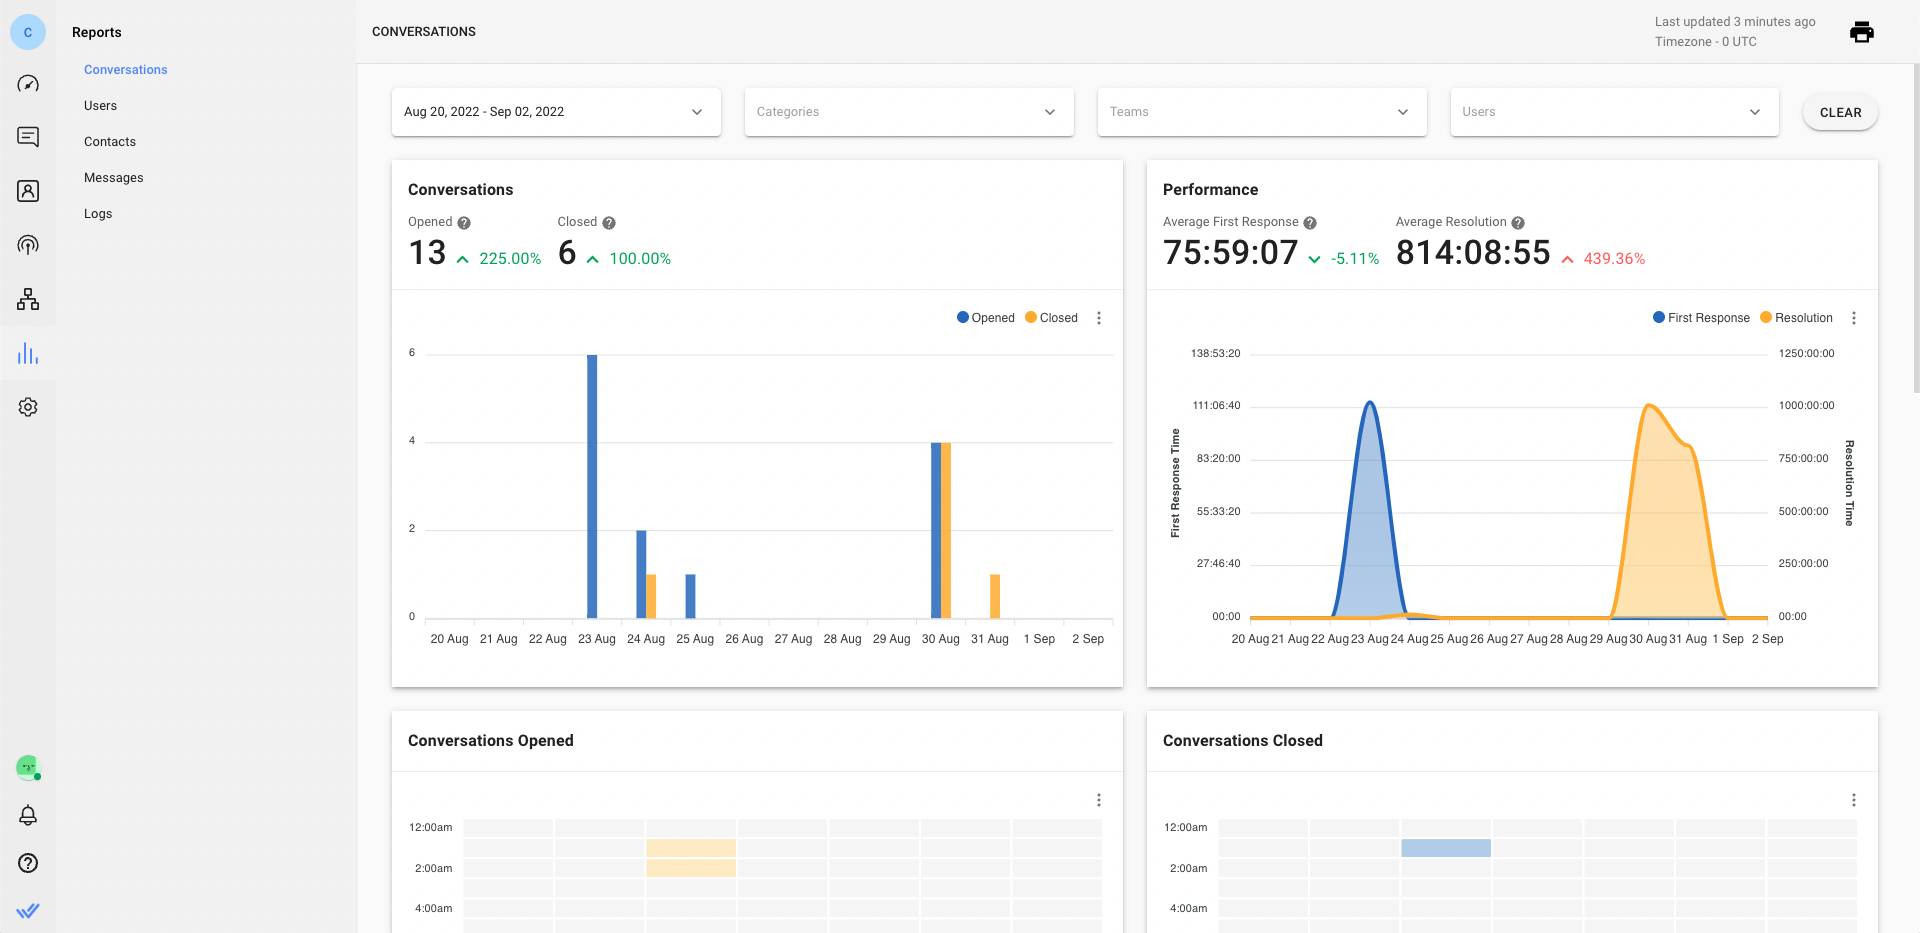
Task: Open Conversations Closed heatmap three-dot menu
Action: pos(1854,800)
